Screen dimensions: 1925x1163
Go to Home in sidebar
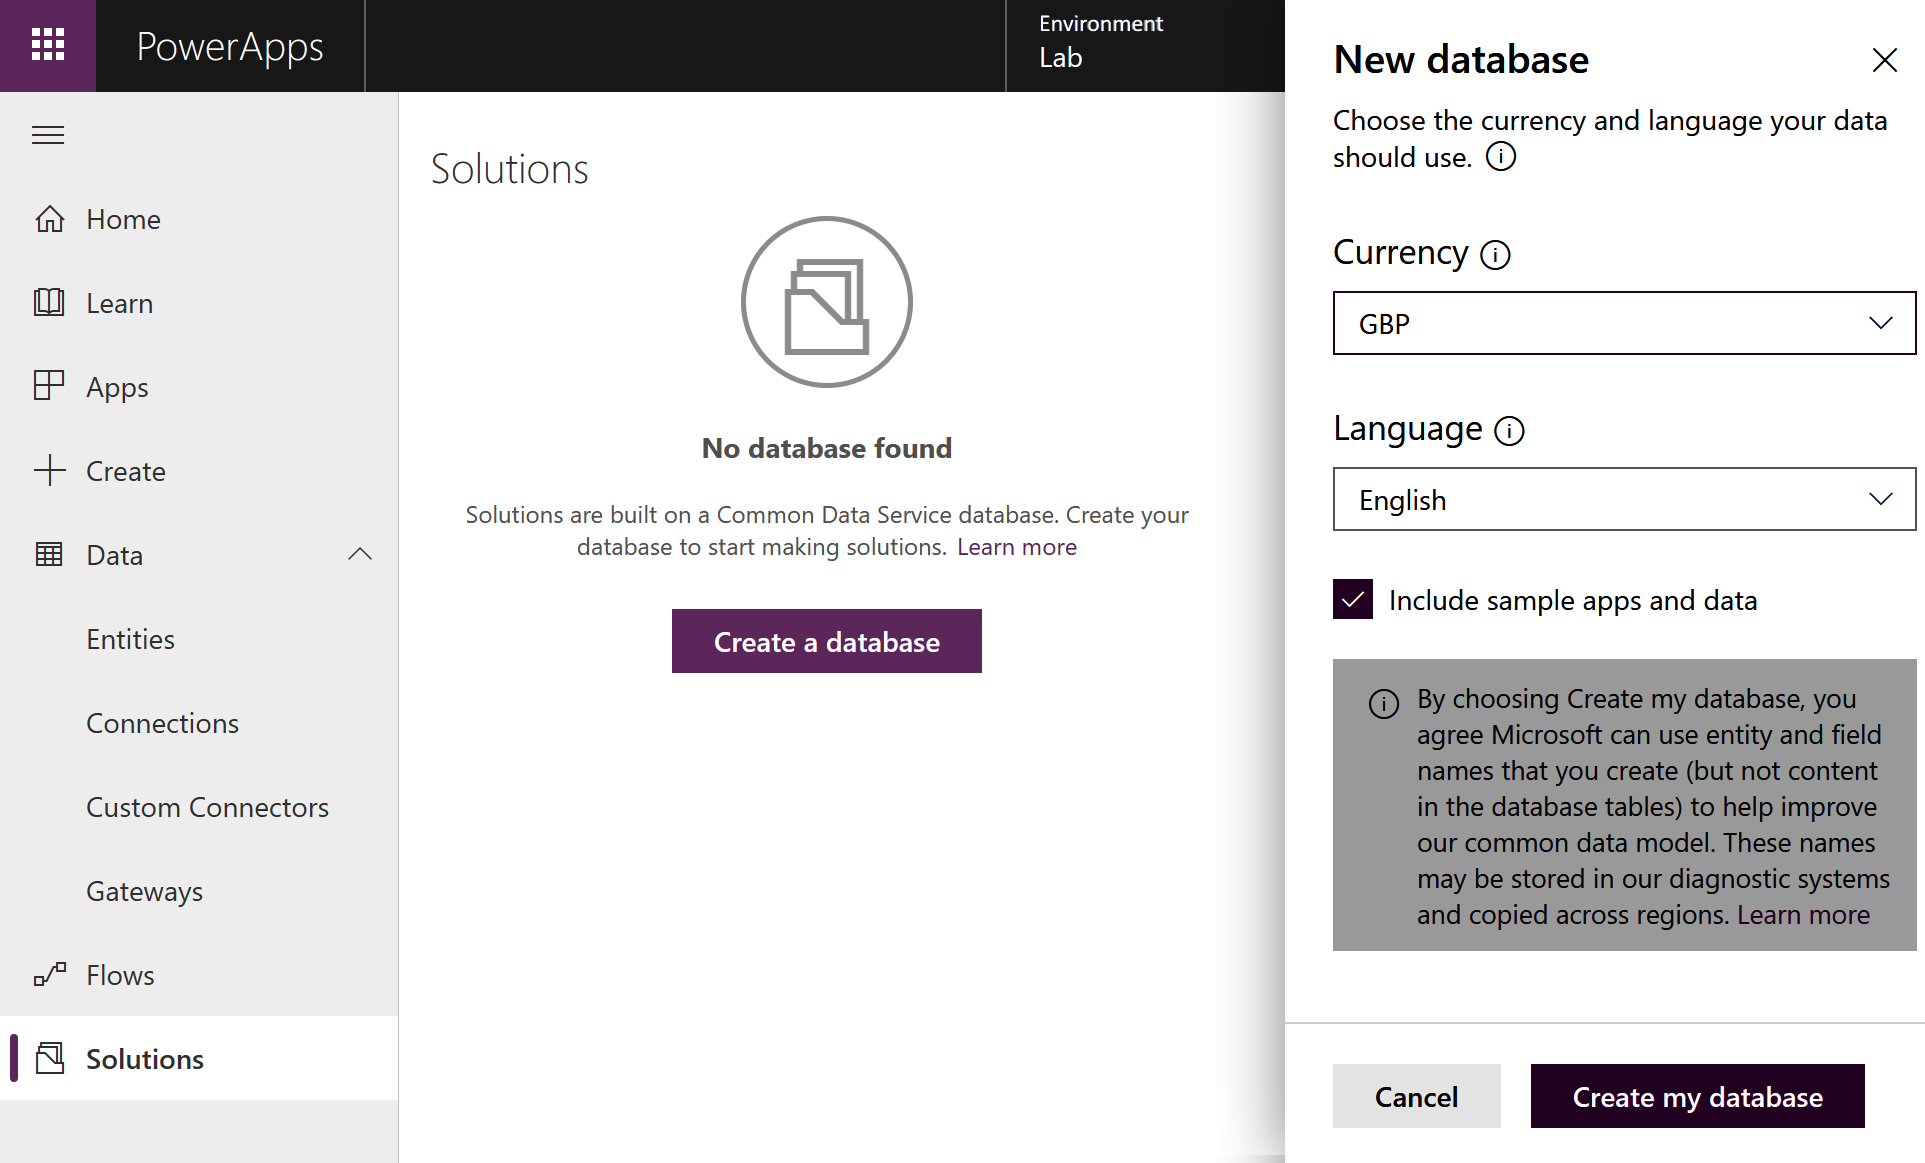click(199, 219)
